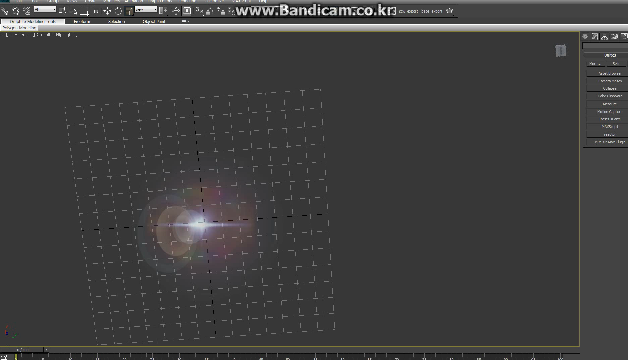The image size is (628, 360).
Task: Open the reference coordinate system dropdown
Action: point(146,10)
